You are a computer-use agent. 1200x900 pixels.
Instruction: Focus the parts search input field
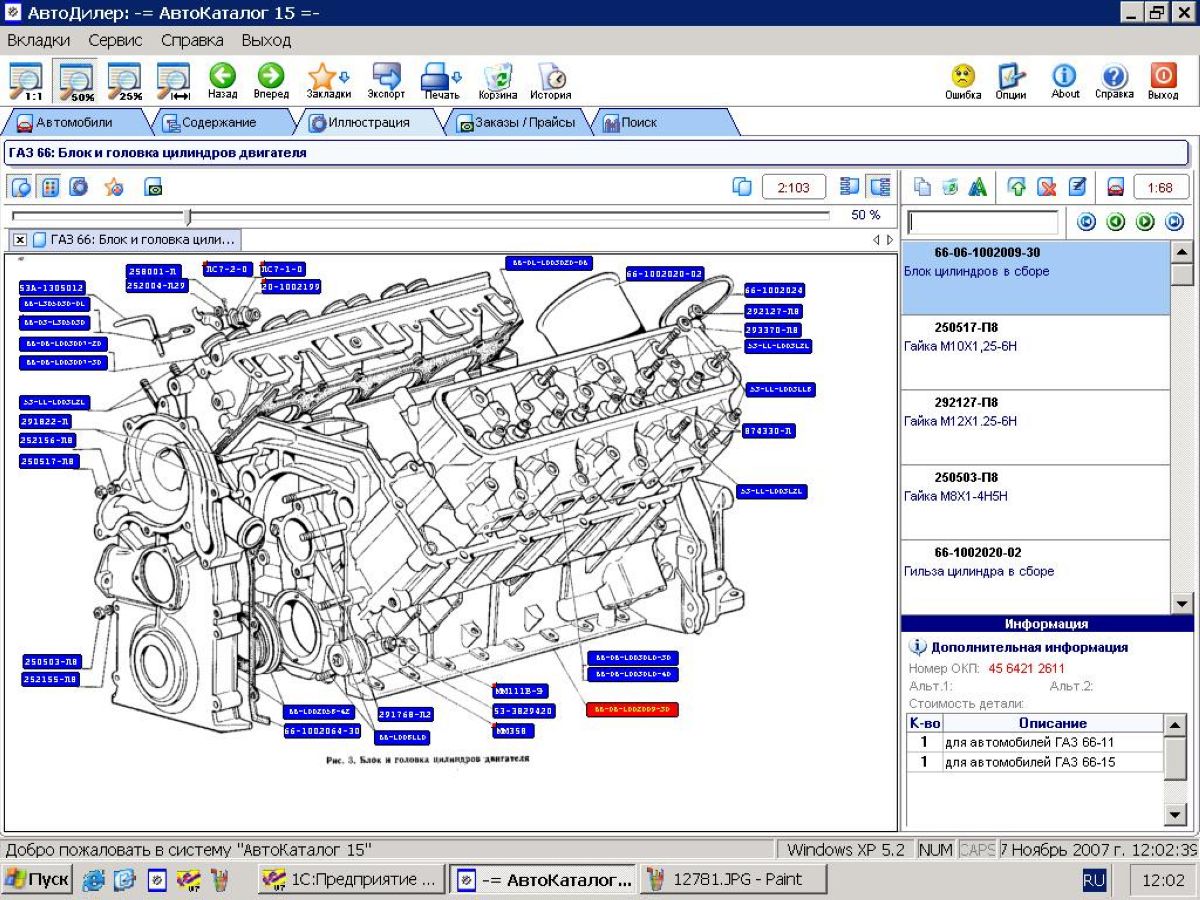982,222
